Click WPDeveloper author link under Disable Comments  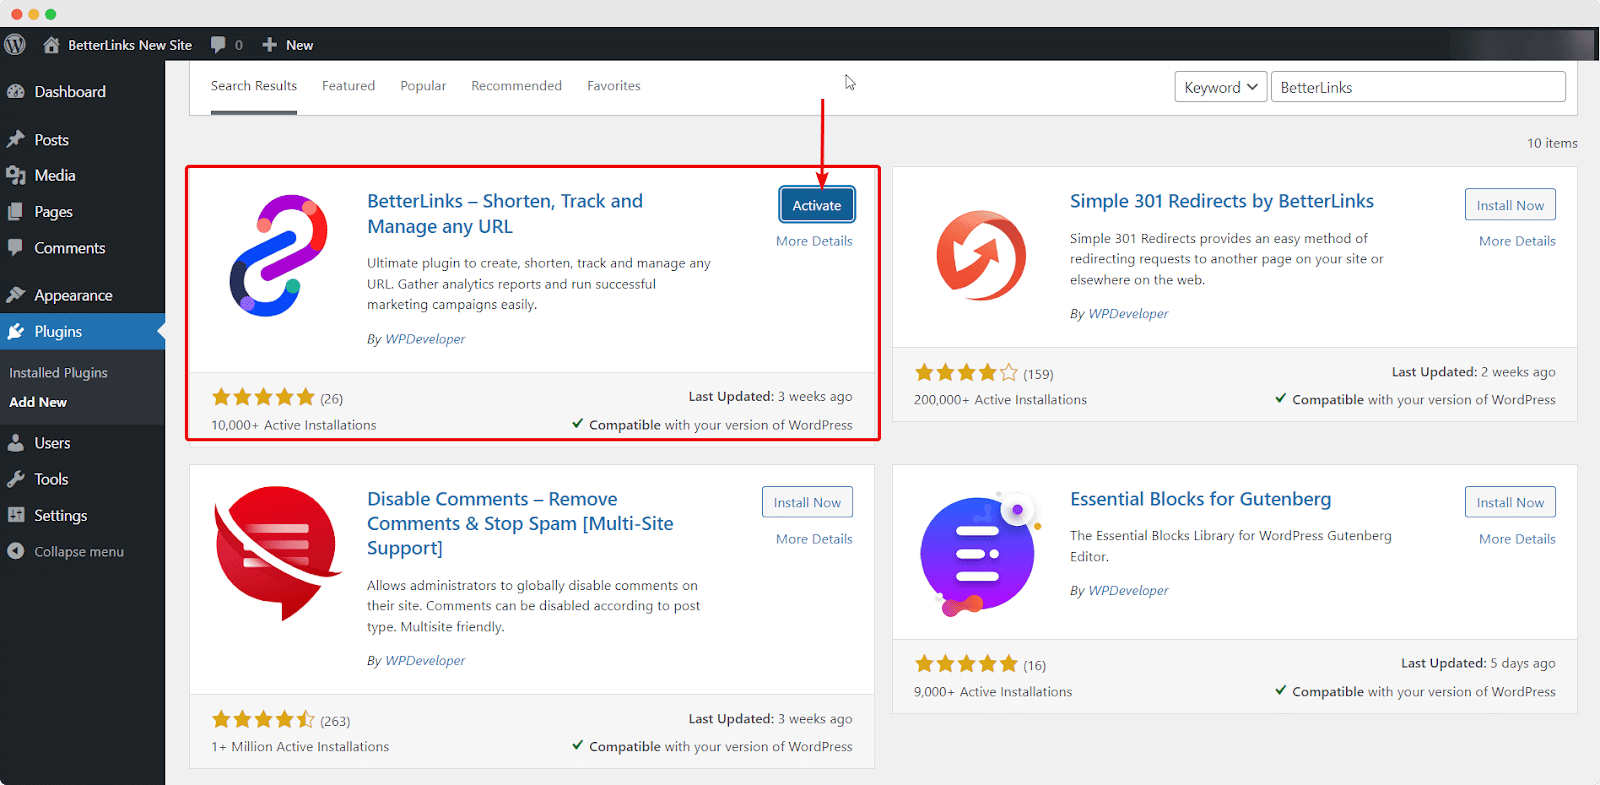pyautogui.click(x=425, y=661)
